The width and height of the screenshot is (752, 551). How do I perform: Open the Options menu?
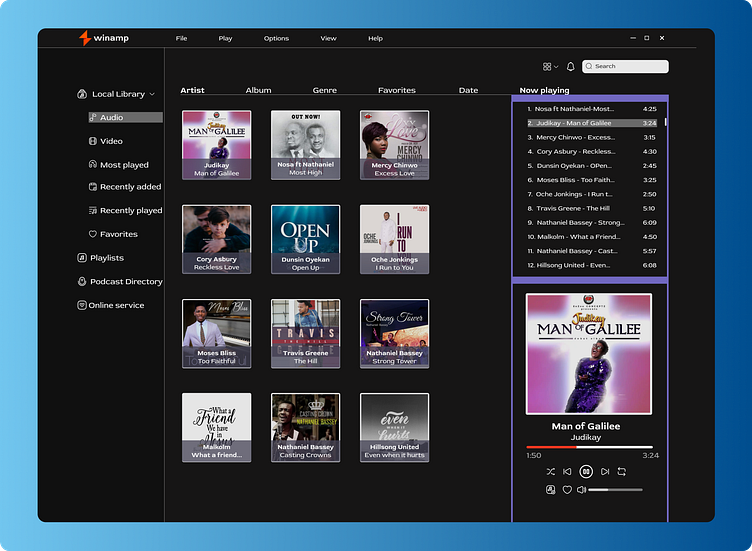tap(276, 38)
